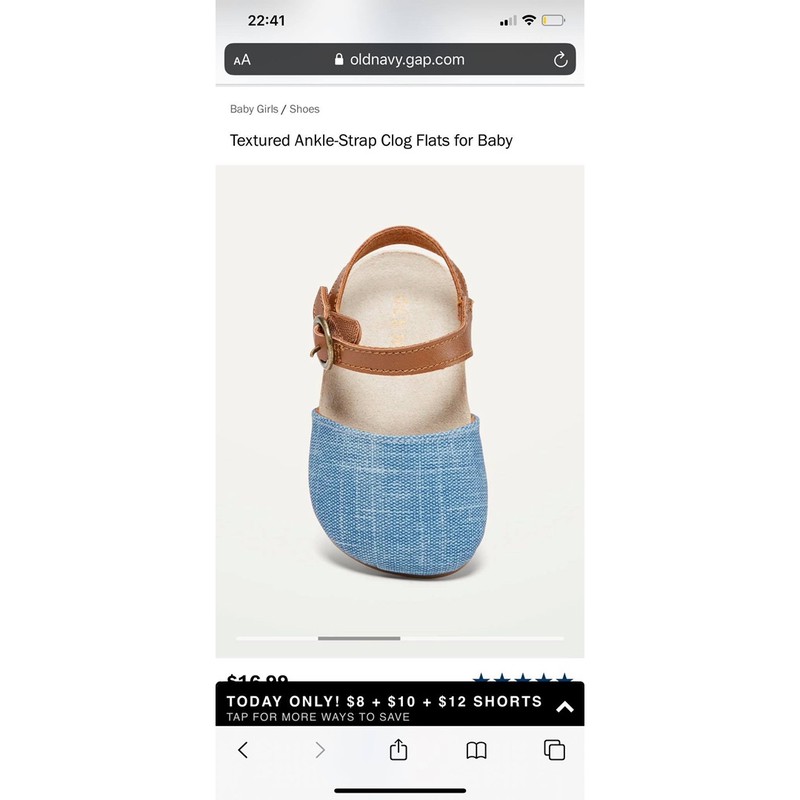Tap the Safari back arrow
Image resolution: width=800 pixels, height=800 pixels.
click(x=243, y=750)
